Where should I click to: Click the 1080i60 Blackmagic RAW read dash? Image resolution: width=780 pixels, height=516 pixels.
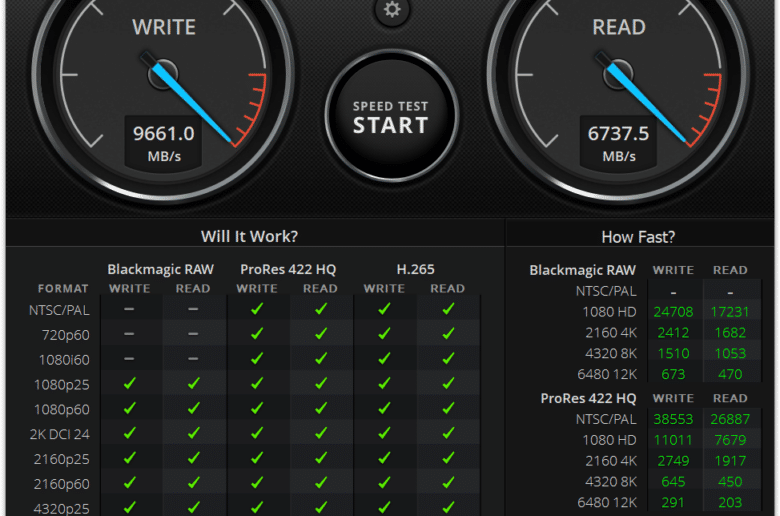click(x=193, y=358)
